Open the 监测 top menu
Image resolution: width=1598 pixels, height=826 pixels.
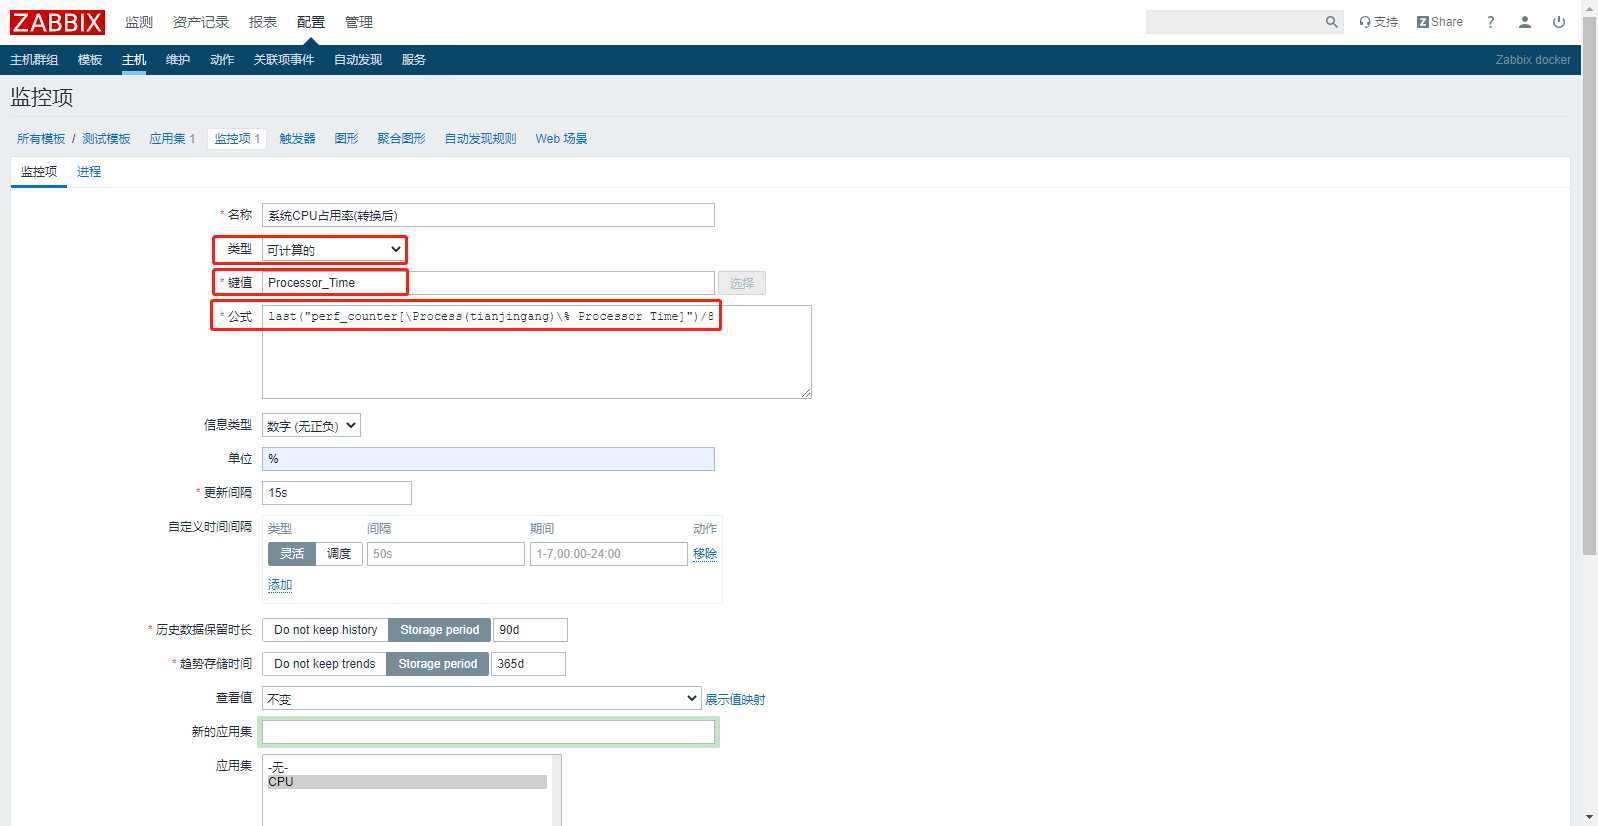[x=139, y=22]
